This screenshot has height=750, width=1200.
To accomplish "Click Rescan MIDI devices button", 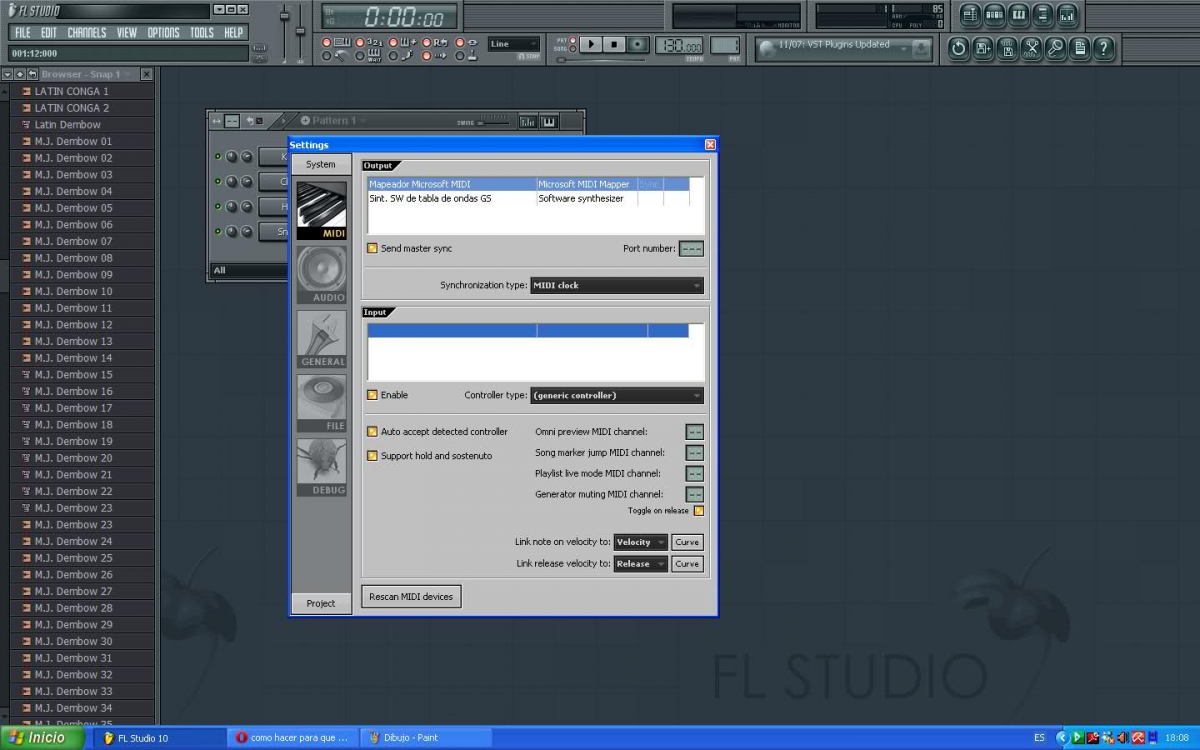I will pyautogui.click(x=411, y=597).
